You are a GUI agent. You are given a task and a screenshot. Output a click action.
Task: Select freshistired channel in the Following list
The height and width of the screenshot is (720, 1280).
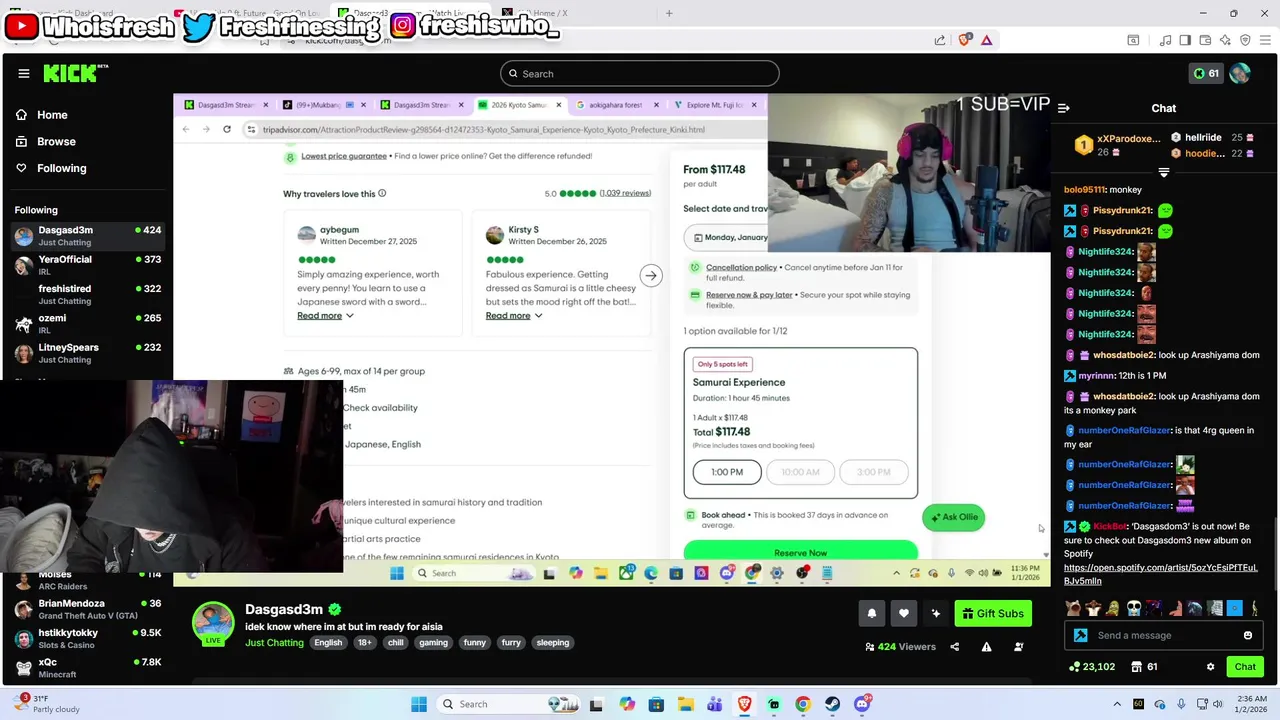[x=87, y=294]
